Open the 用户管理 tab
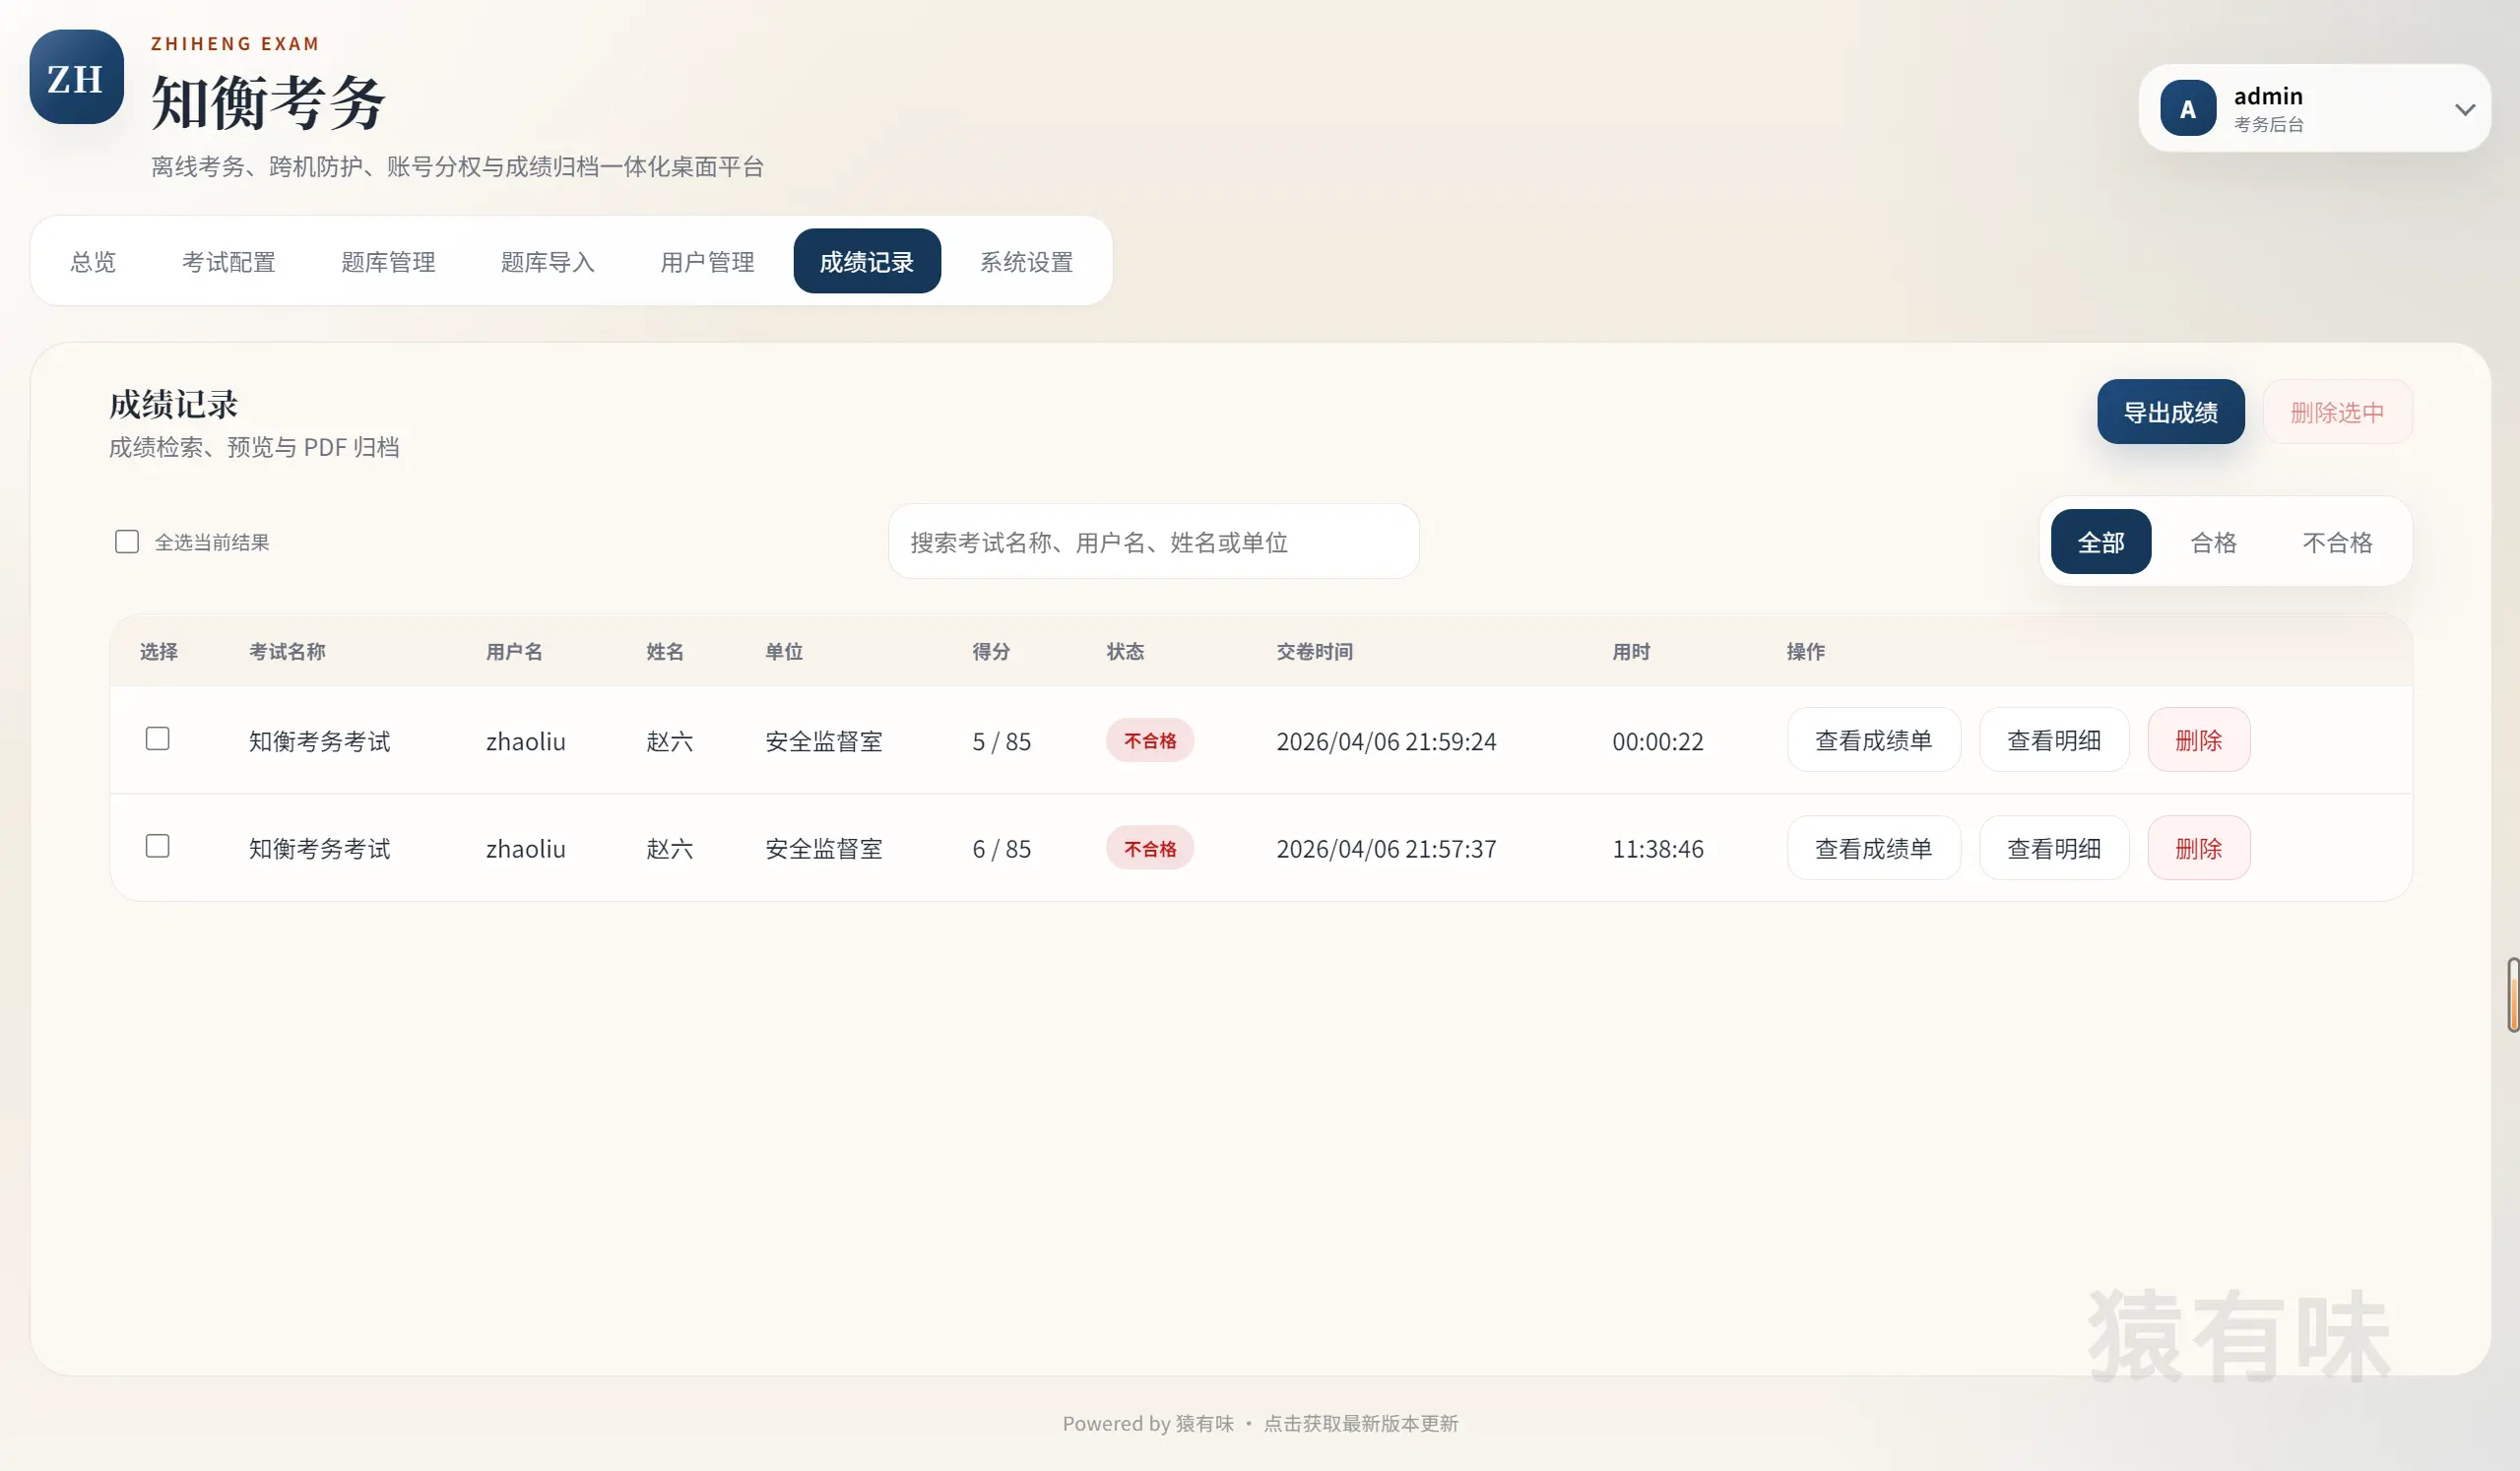The image size is (2520, 1471). pyautogui.click(x=707, y=261)
